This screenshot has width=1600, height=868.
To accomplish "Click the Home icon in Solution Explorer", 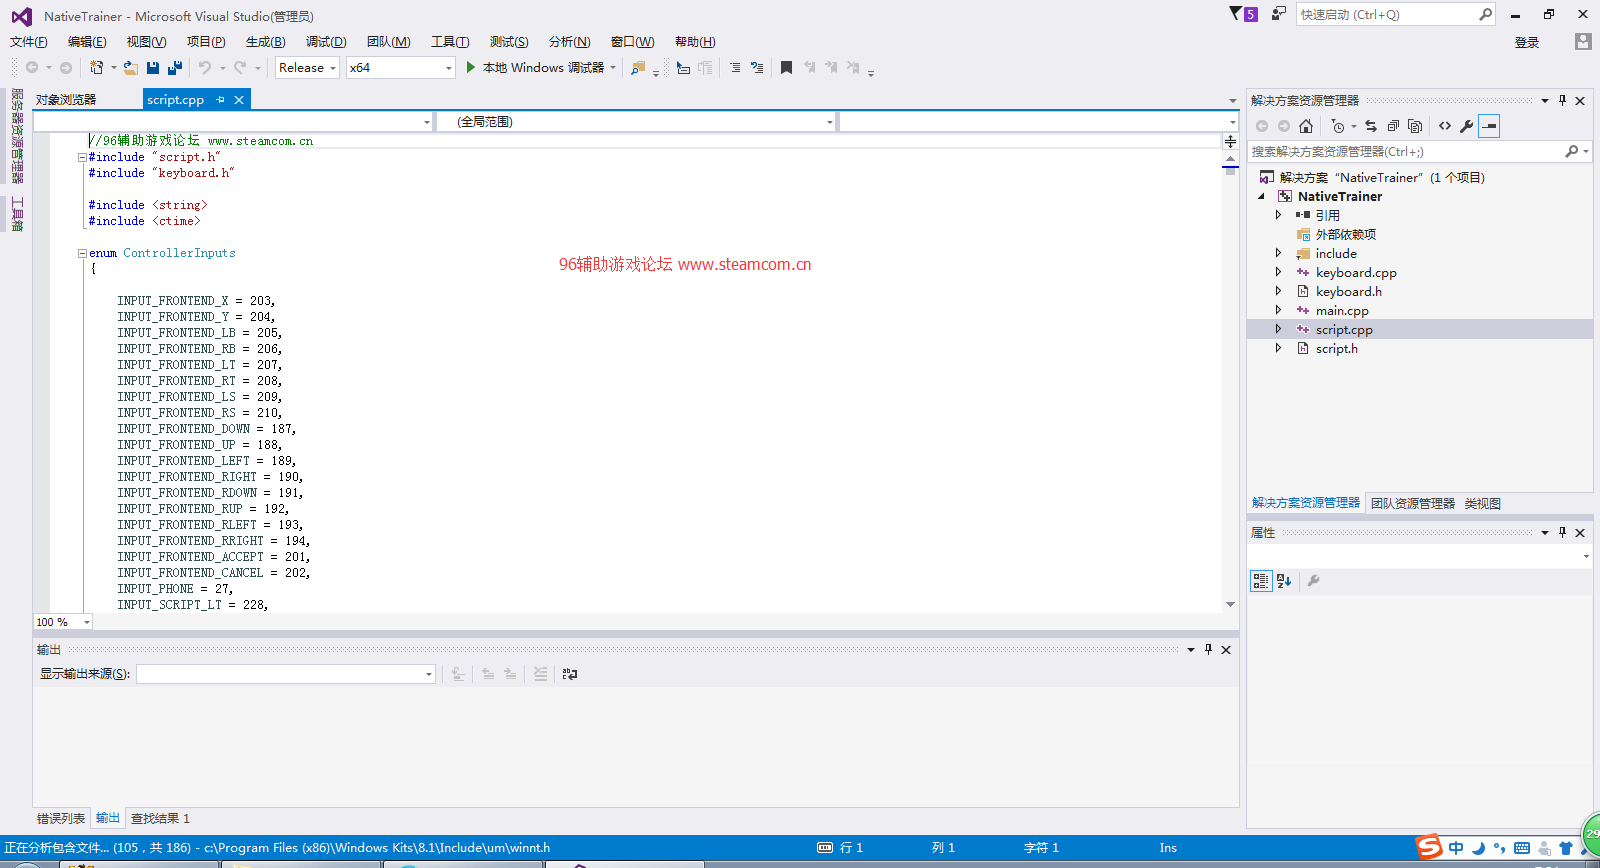I will point(1306,126).
